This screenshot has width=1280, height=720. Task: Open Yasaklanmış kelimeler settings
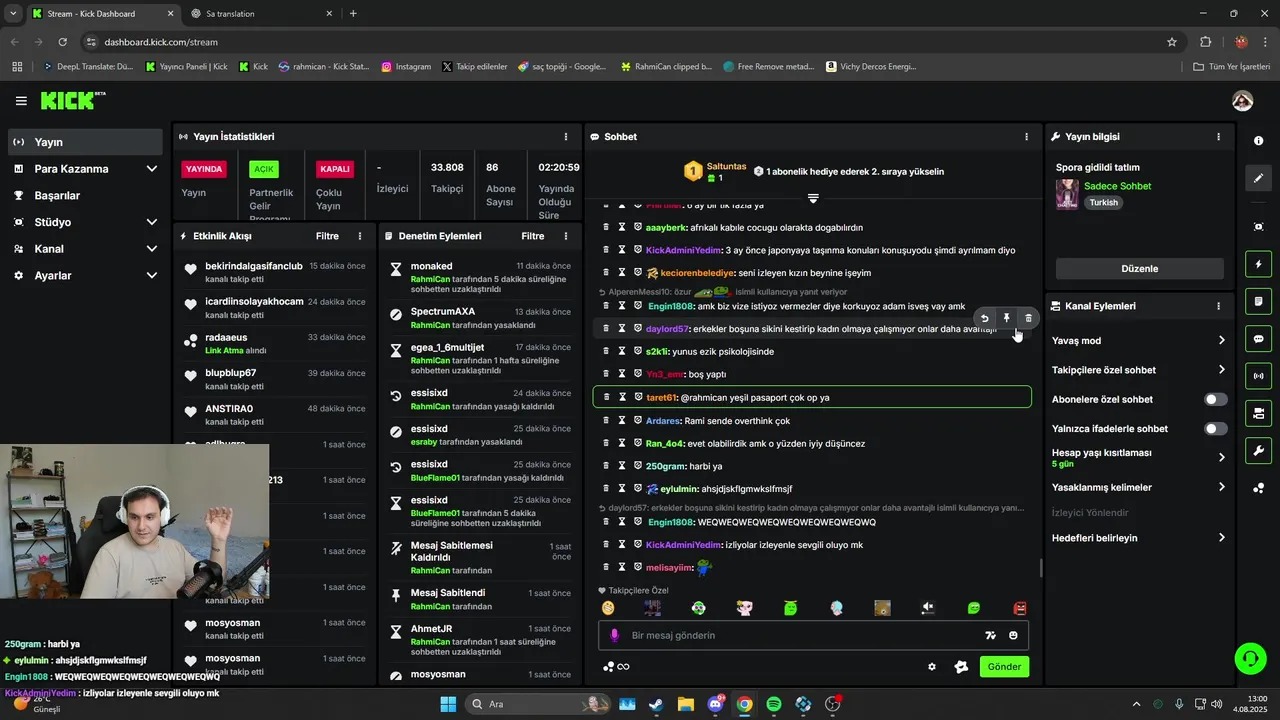pyautogui.click(x=1139, y=487)
